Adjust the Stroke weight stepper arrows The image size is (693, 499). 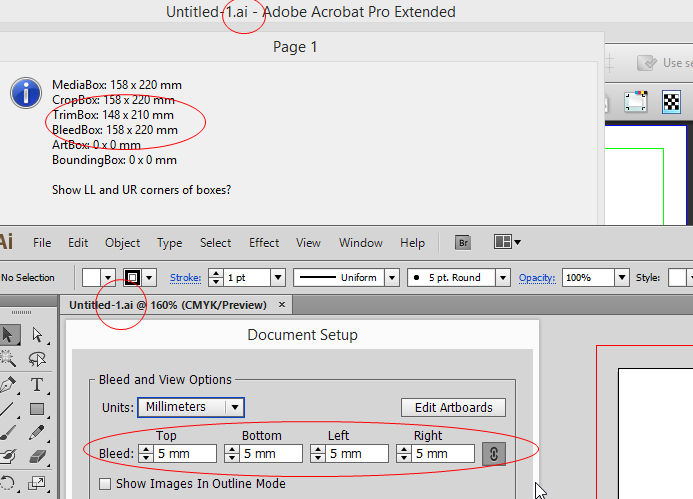(216, 278)
